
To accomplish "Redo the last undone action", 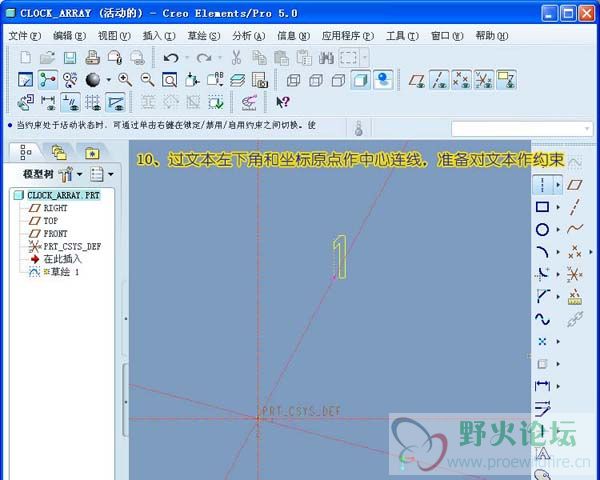I will 204,58.
